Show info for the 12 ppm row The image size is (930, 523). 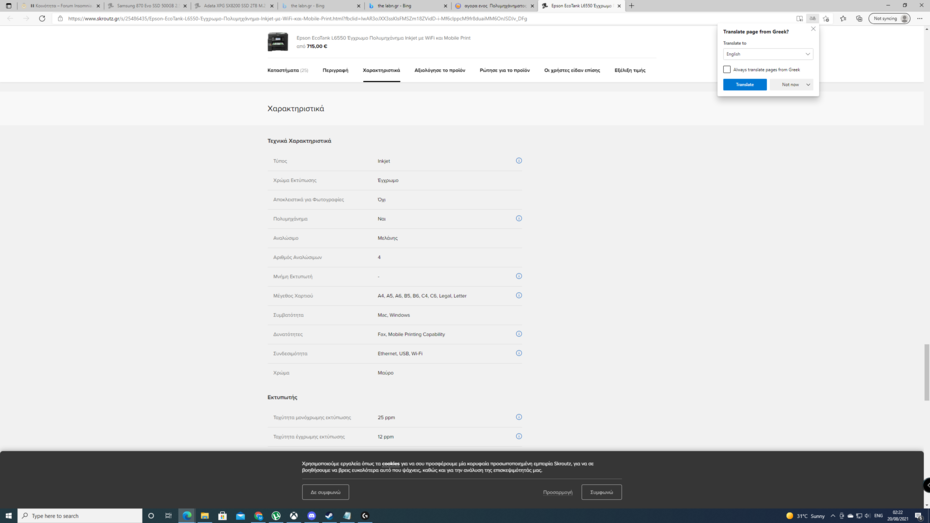519,436
